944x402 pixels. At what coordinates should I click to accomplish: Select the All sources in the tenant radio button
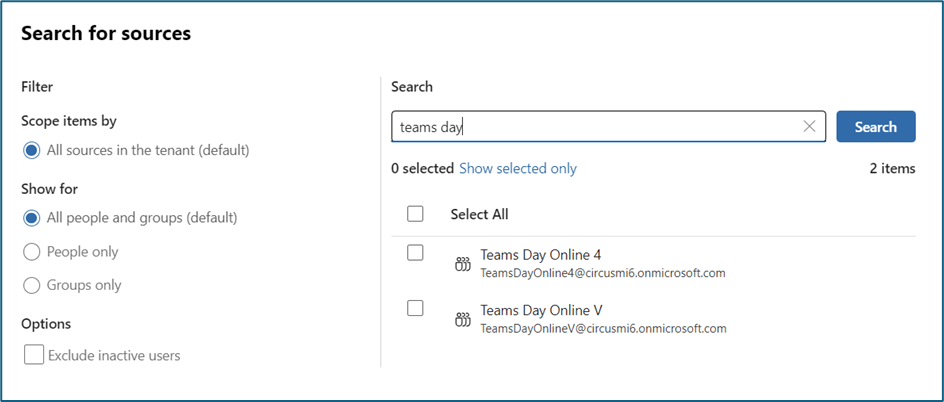[32, 150]
